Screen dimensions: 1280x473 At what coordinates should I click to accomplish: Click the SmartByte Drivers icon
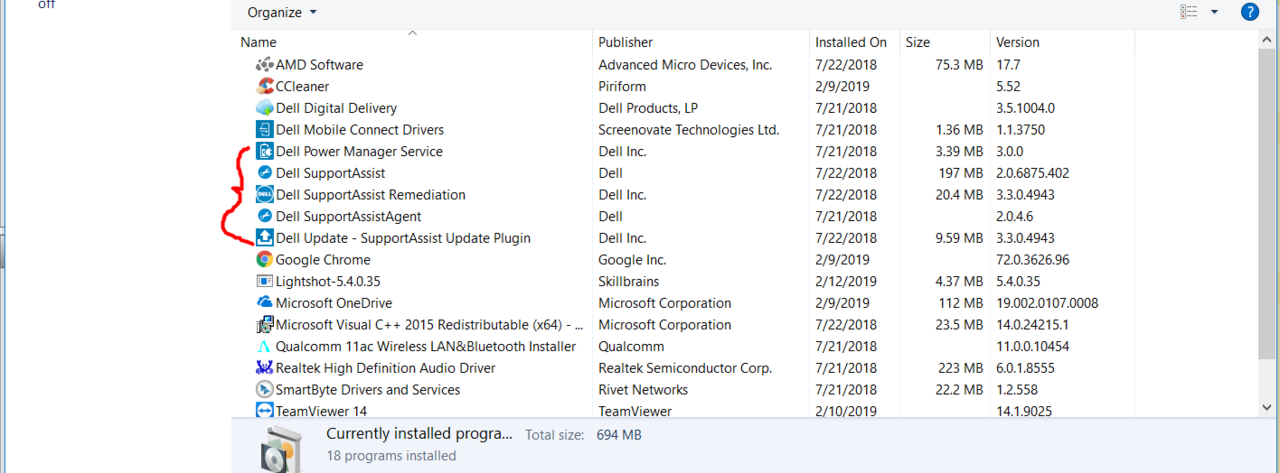pyautogui.click(x=265, y=390)
